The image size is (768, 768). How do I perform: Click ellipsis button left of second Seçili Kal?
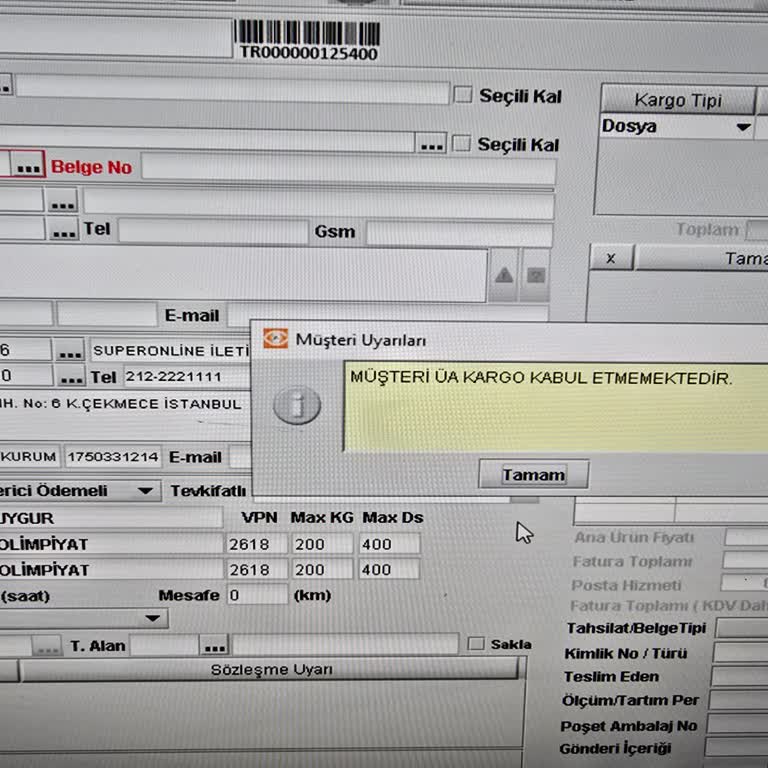pos(431,144)
